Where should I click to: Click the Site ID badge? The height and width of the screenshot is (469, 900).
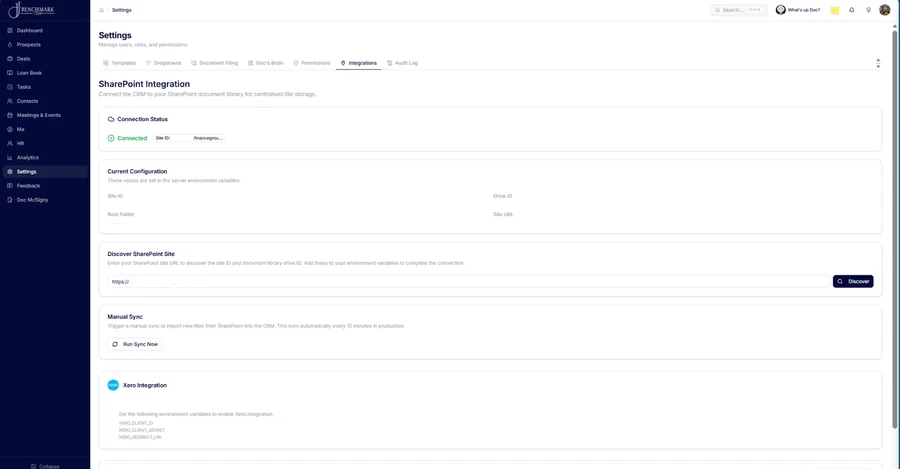click(189, 138)
